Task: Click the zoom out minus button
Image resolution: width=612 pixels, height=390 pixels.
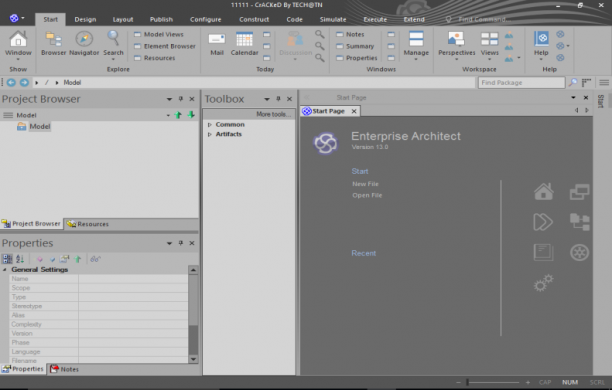Action: coord(459,383)
